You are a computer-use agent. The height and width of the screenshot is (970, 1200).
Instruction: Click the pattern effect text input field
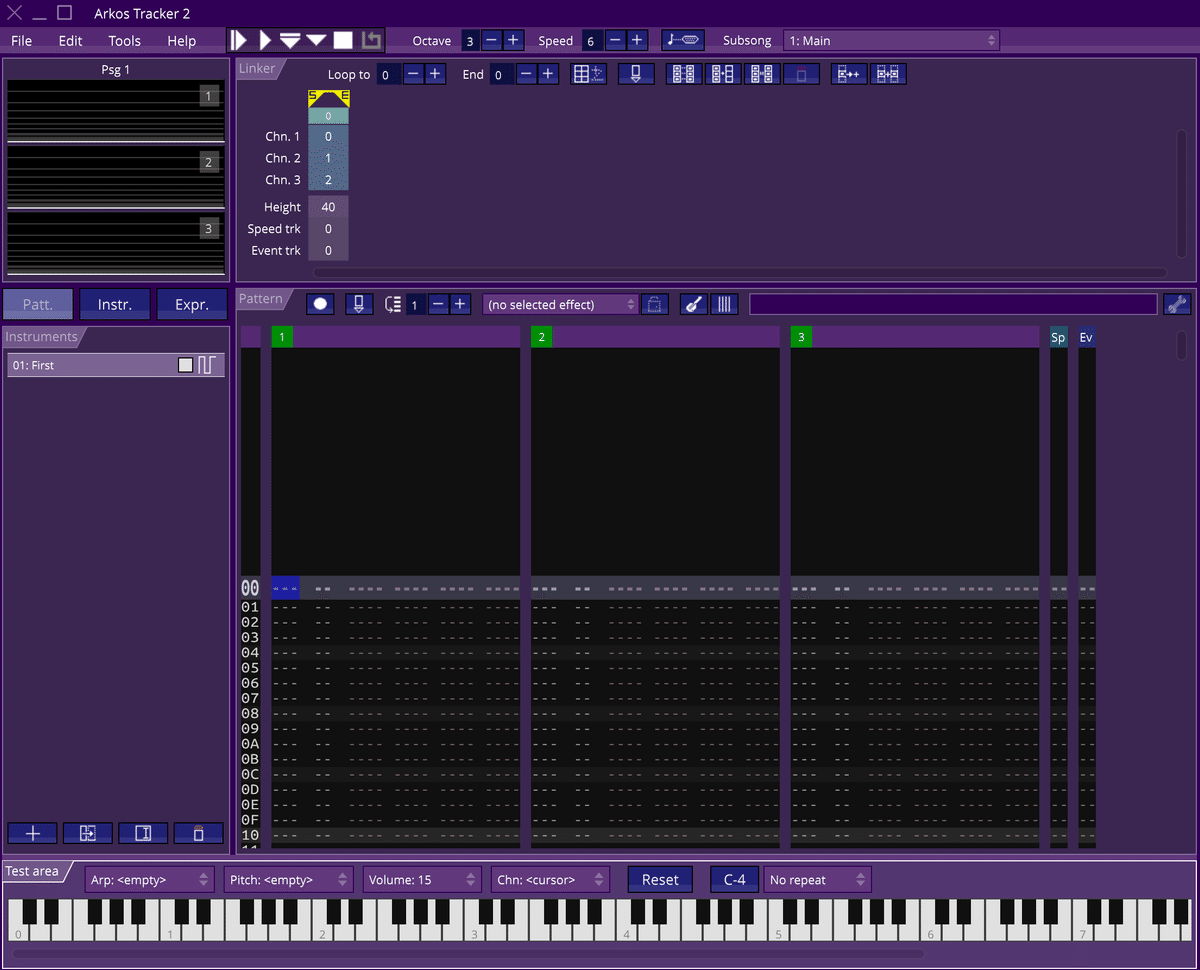(953, 304)
